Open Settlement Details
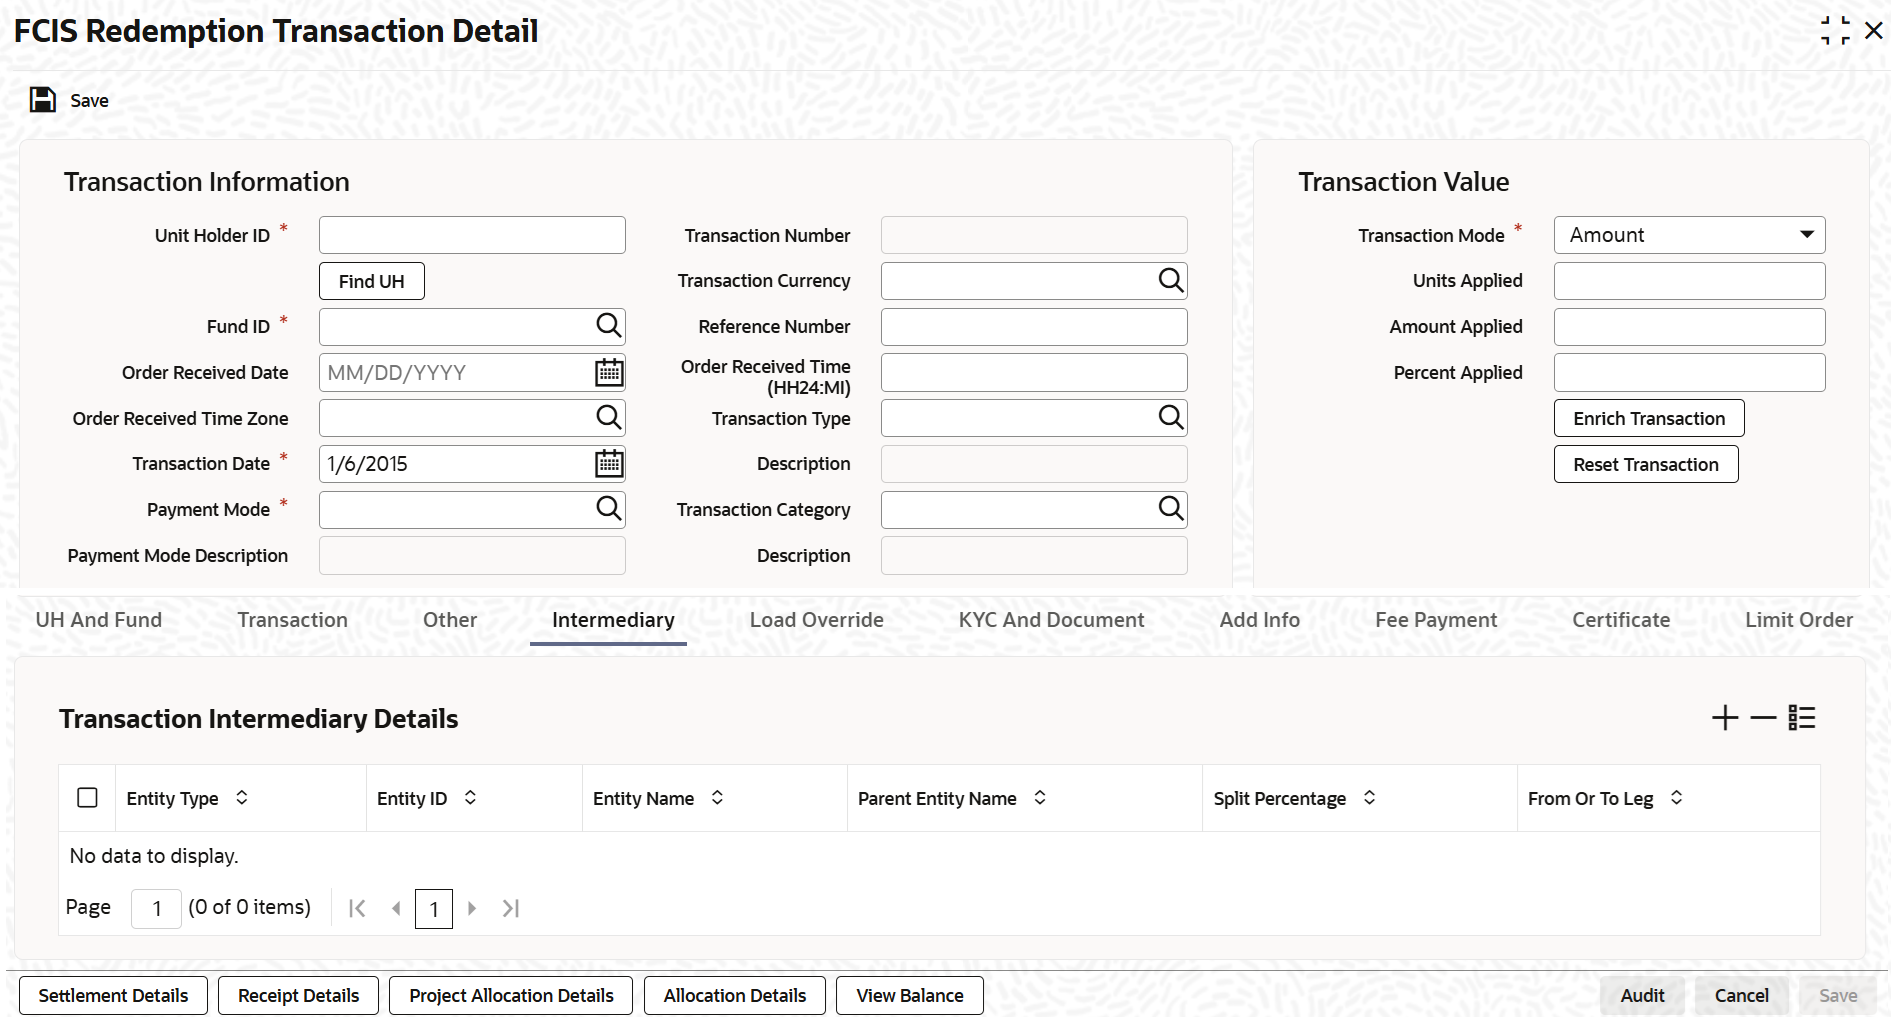Image resolution: width=1891 pixels, height=1017 pixels. tap(113, 995)
